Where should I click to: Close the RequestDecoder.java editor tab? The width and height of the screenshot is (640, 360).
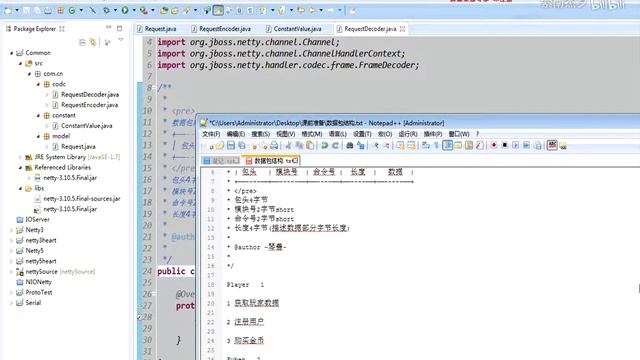click(403, 29)
